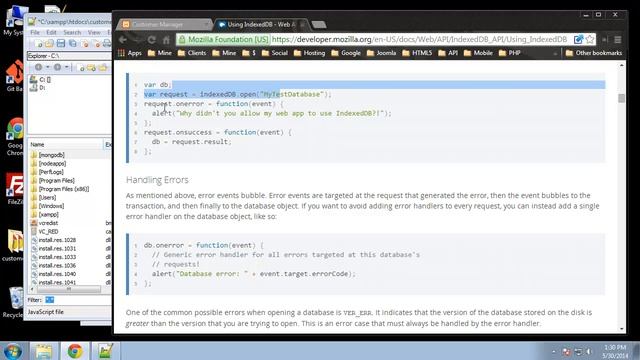The height and width of the screenshot is (360, 640).
Task: Click the blue extension icon in address bar
Action: 578,39
